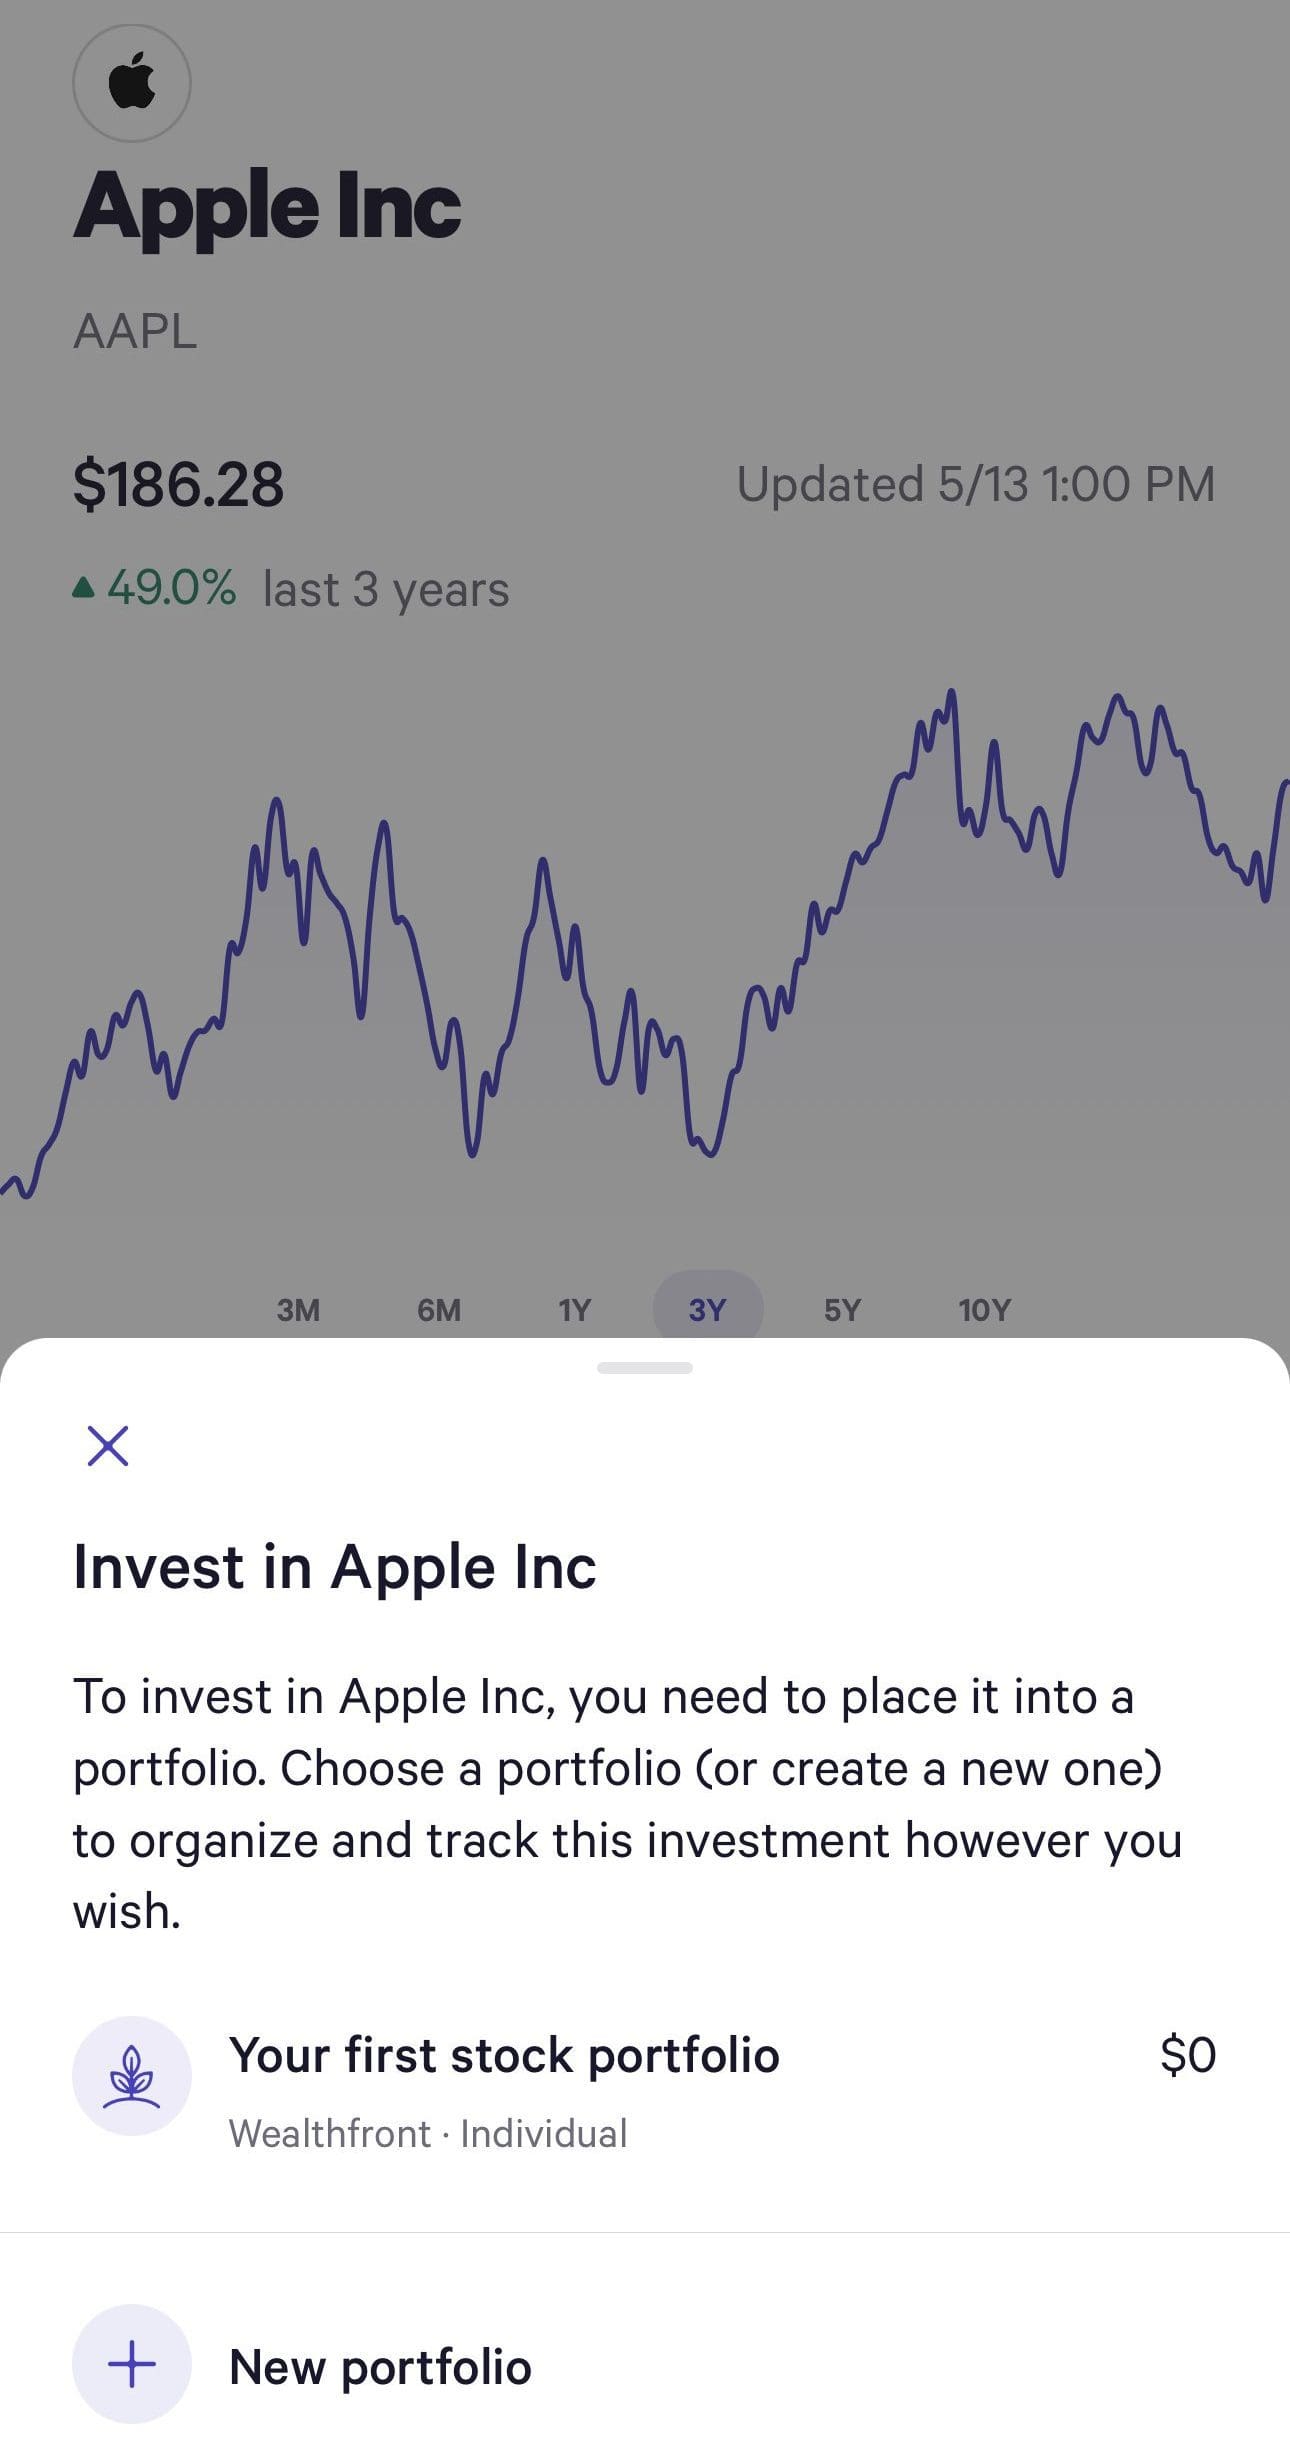The height and width of the screenshot is (2451, 1290).
Task: Tap the green up-triangle gain indicator
Action: (84, 588)
